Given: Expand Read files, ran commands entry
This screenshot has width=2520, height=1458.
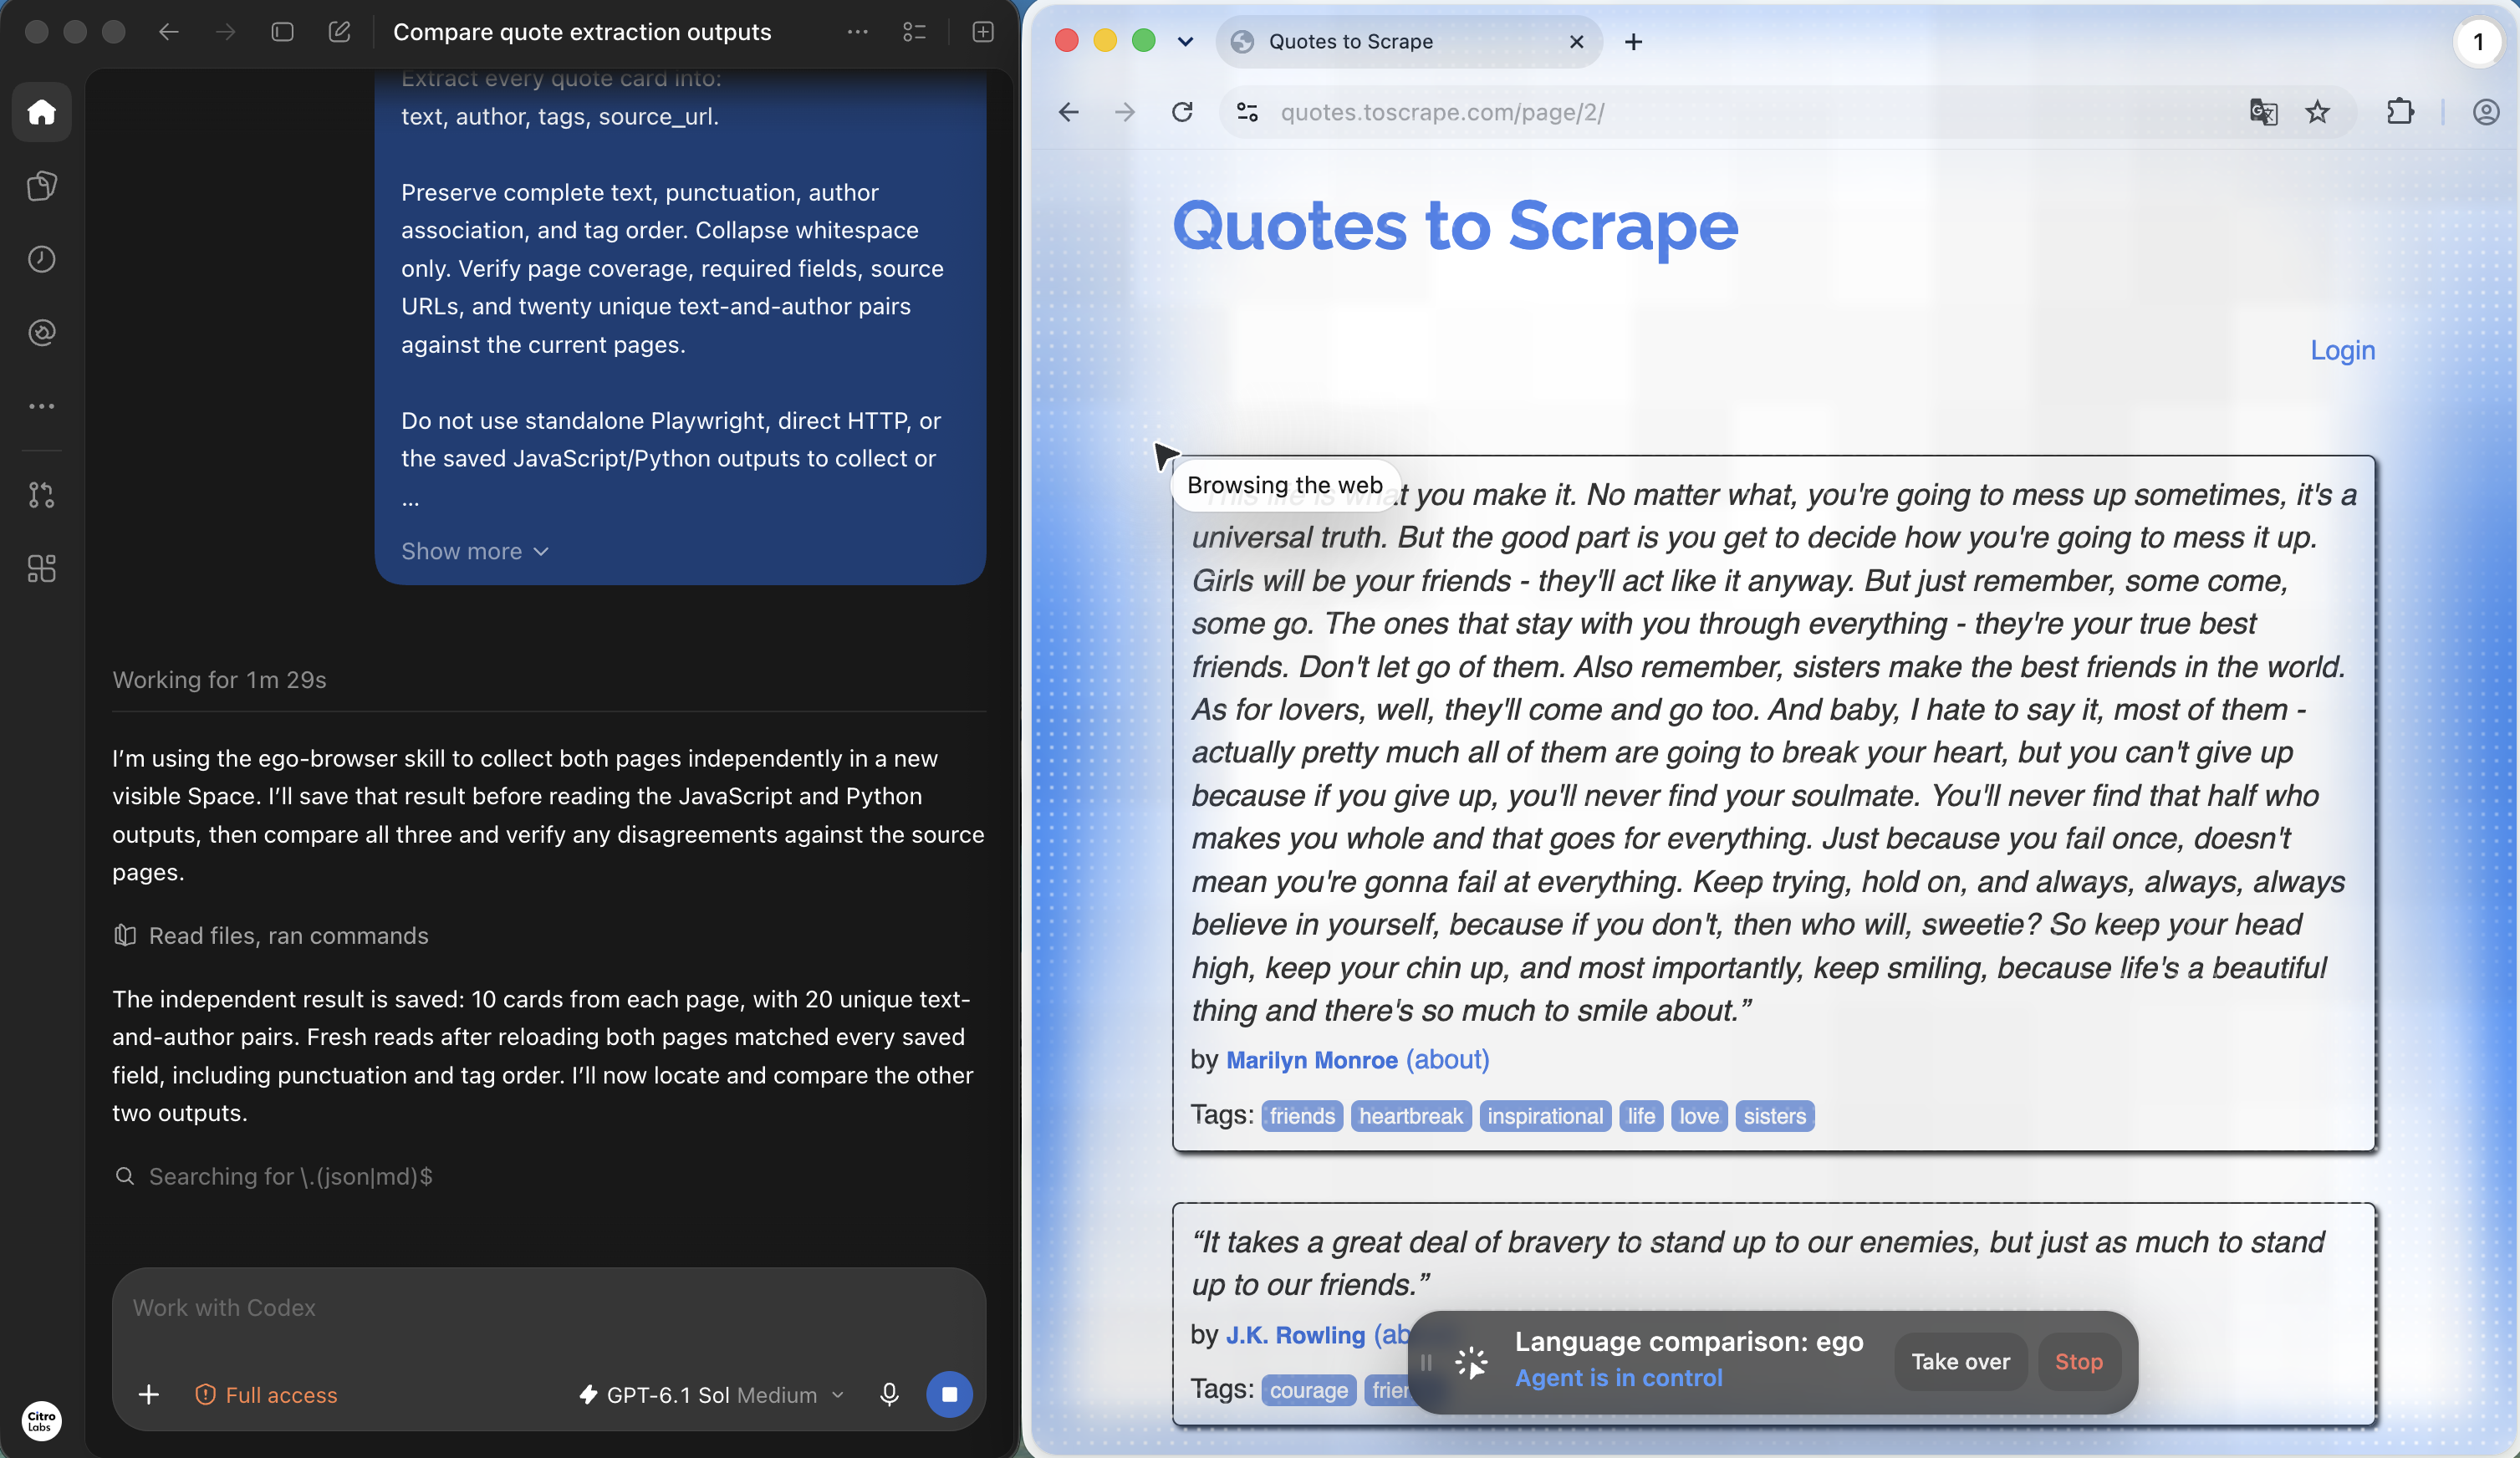Looking at the screenshot, I should point(271,935).
